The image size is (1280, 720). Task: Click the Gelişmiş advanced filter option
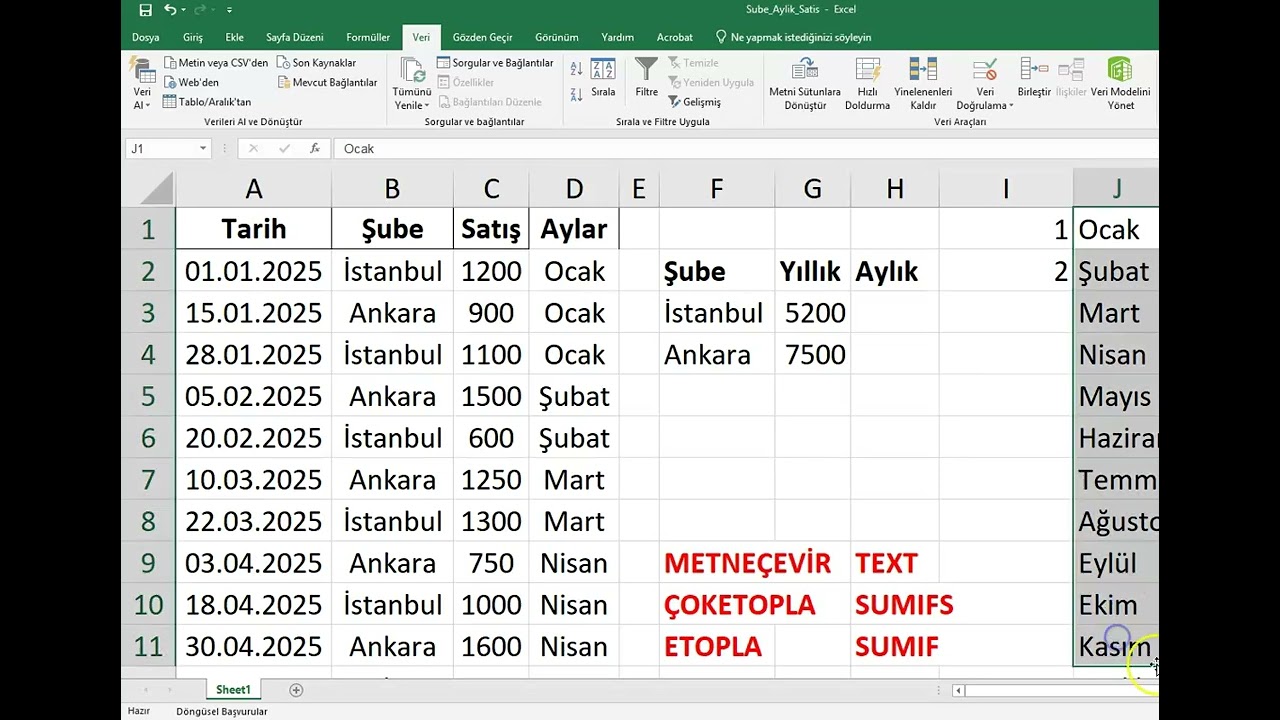694,102
